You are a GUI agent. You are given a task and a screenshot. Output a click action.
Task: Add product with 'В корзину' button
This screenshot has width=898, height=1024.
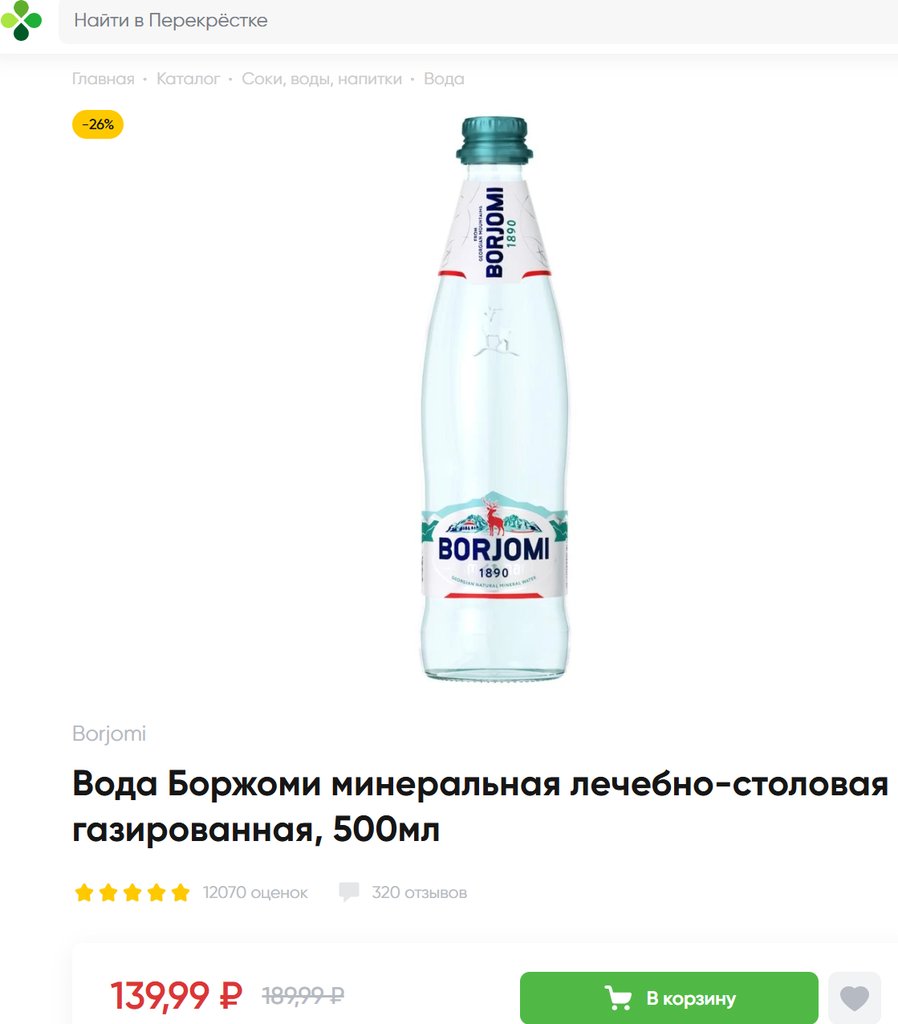coord(669,997)
